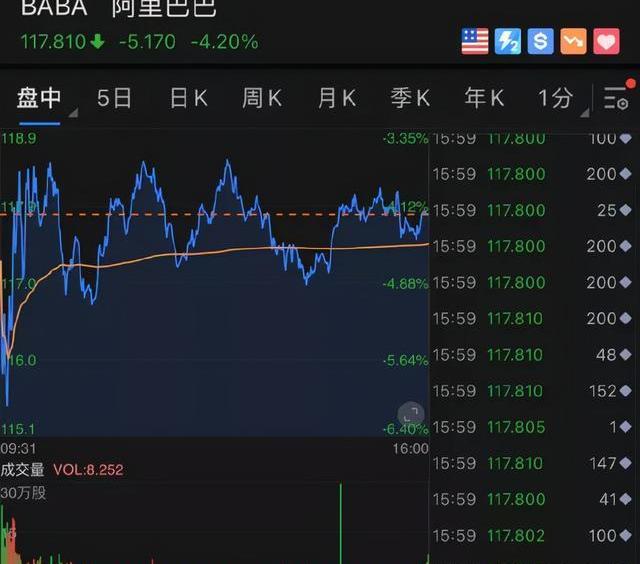Select trade row with volume 41
Viewport: 640px width, 564px height.
click(x=532, y=499)
